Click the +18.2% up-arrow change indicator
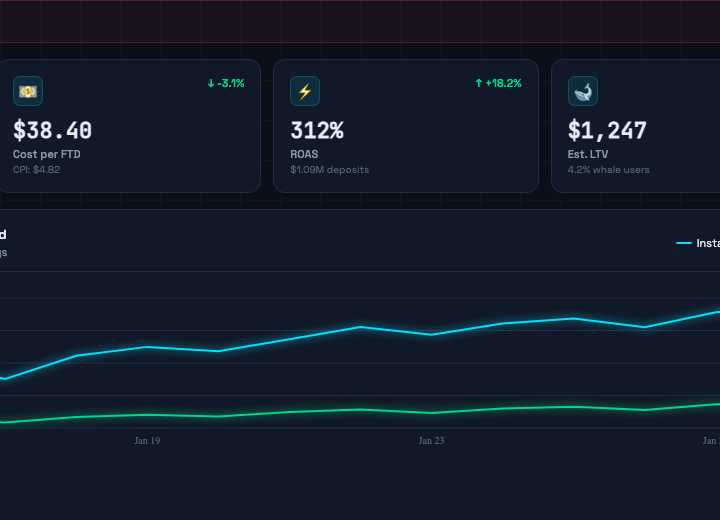 coord(498,83)
